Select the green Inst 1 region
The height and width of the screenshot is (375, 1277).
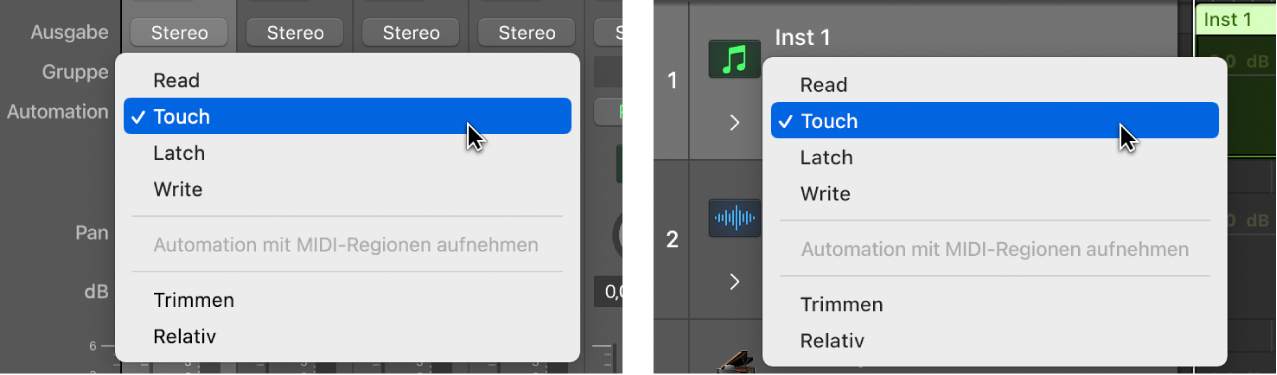pos(1236,19)
